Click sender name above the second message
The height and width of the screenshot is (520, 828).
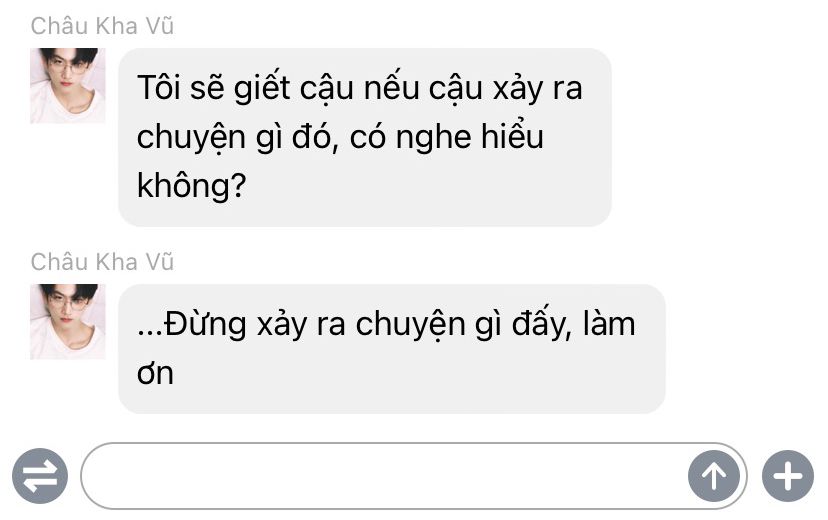click(x=102, y=262)
